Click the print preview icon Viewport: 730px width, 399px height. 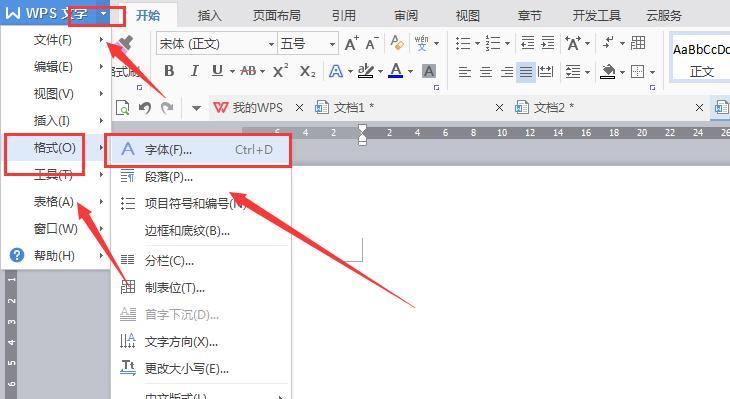coord(122,108)
